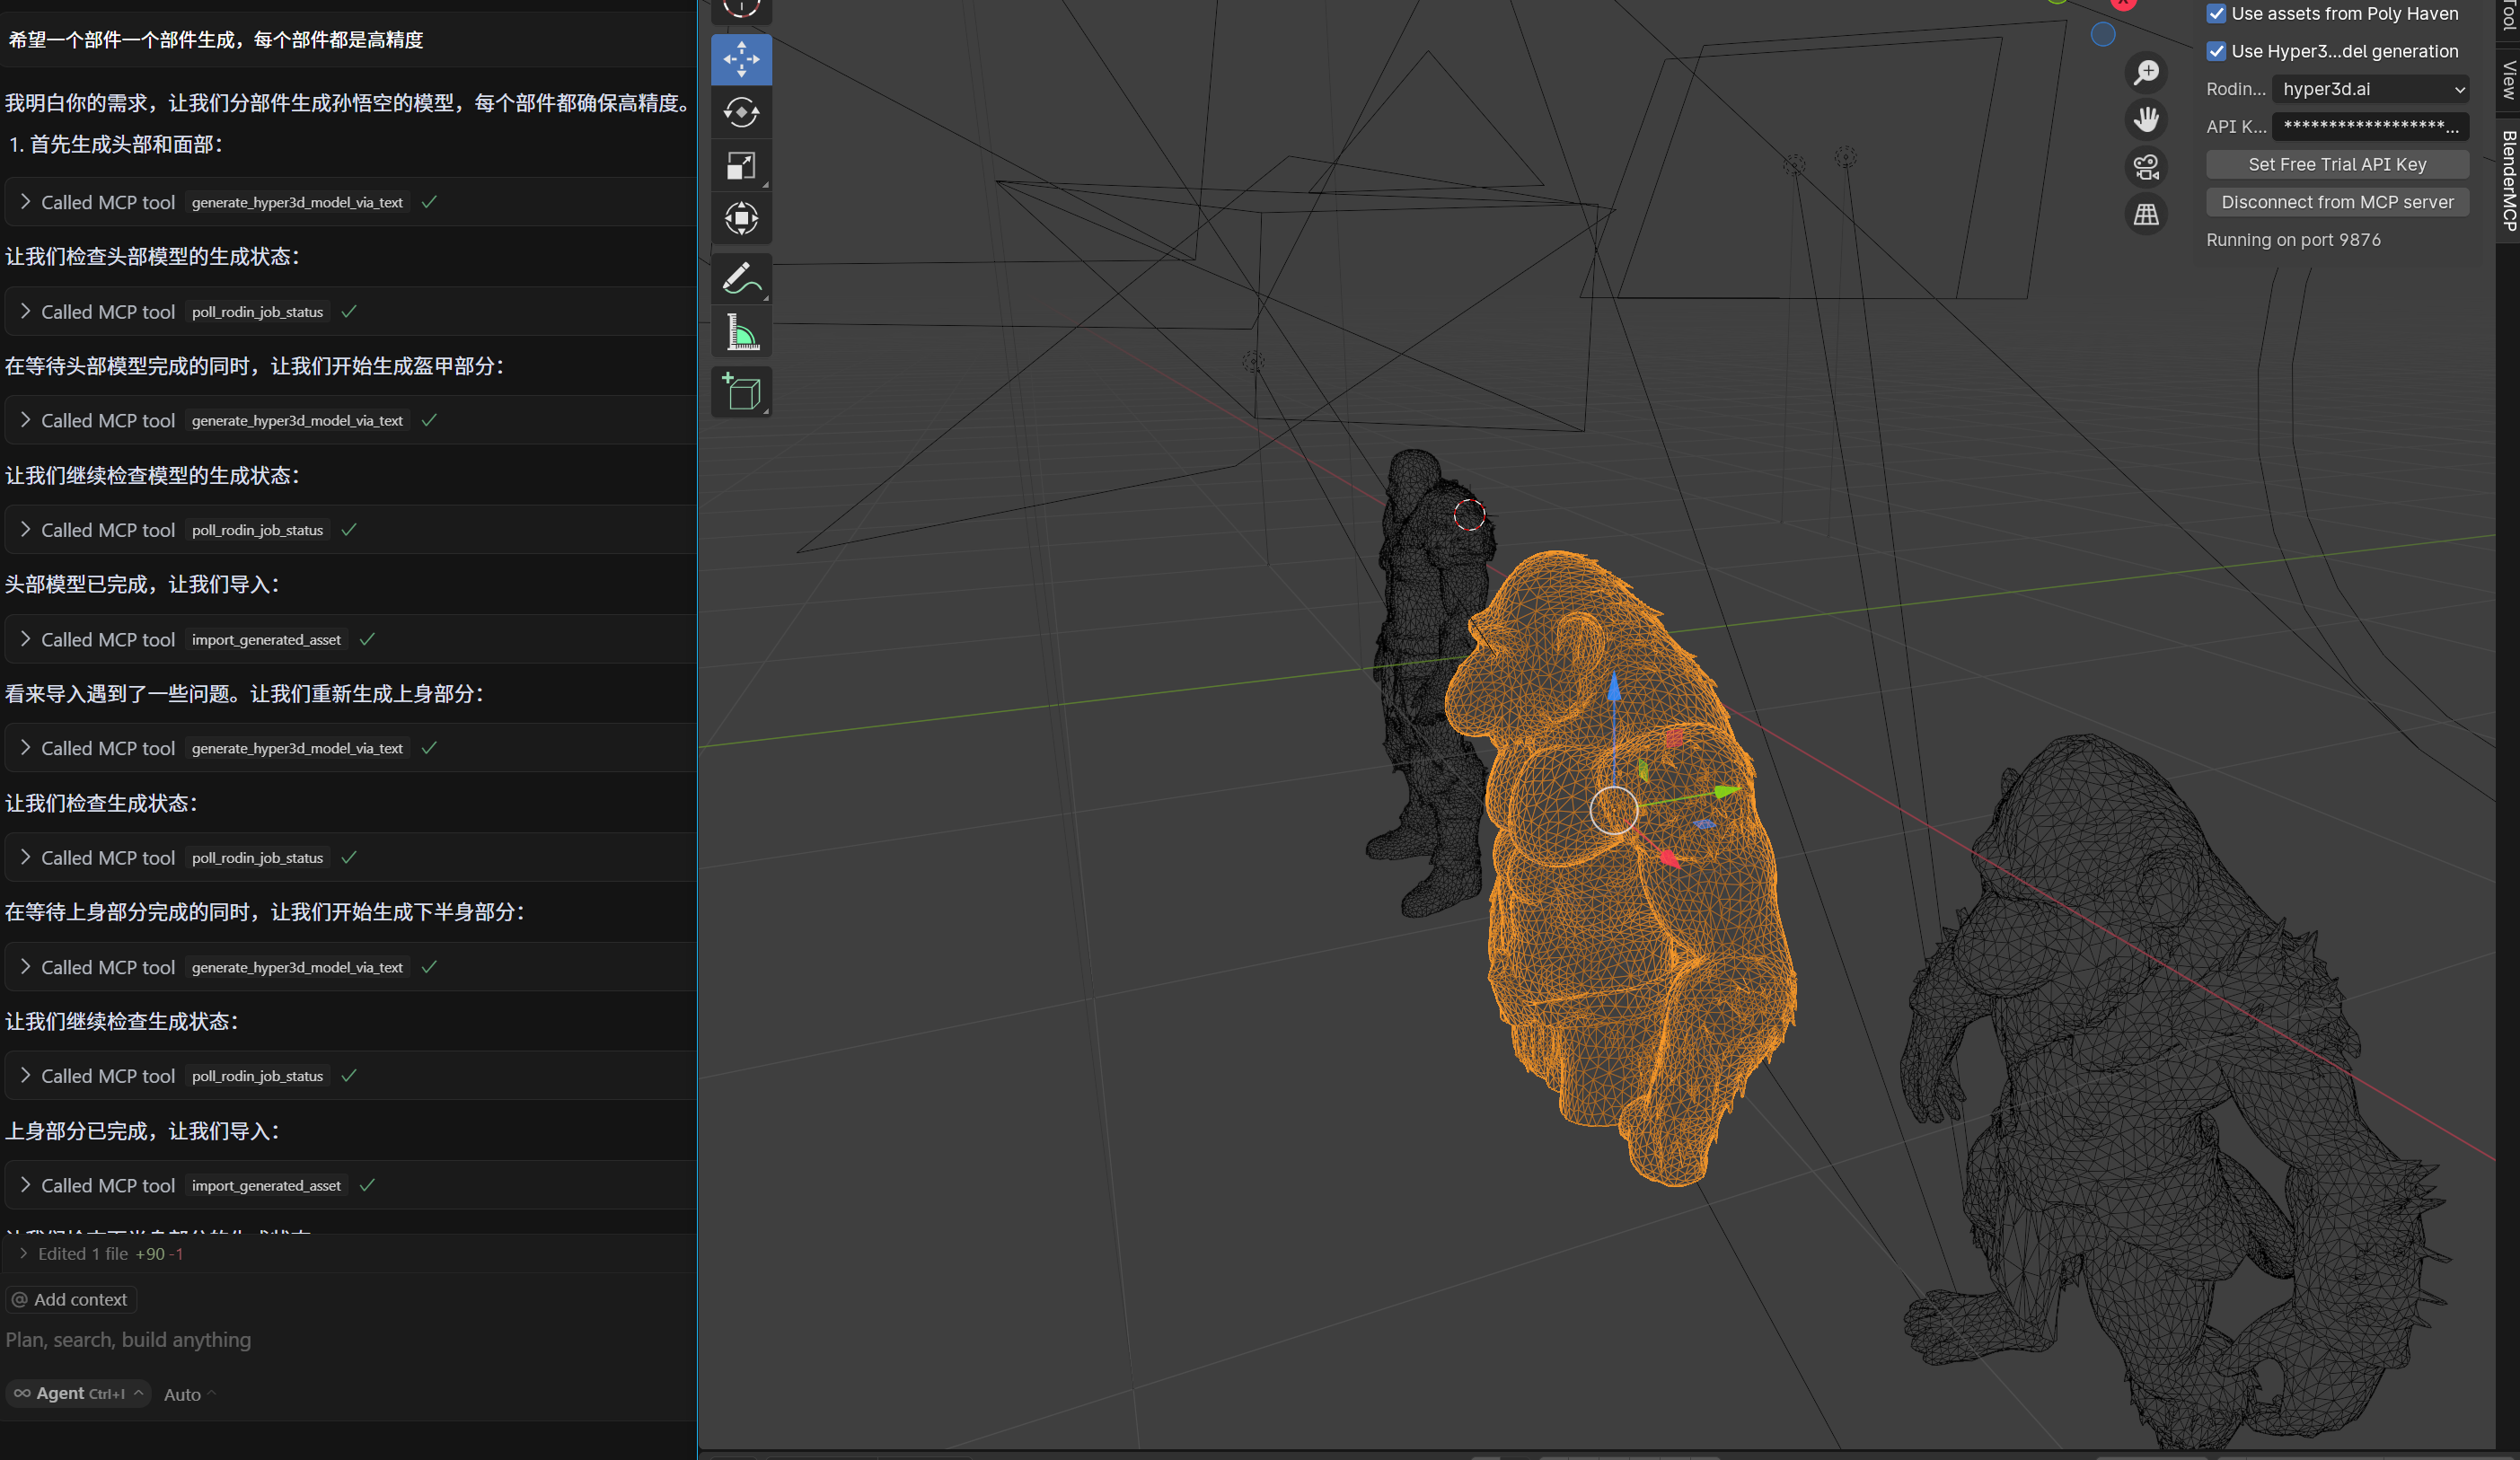Select the Scale tool
This screenshot has width=2520, height=1460.
click(x=741, y=166)
